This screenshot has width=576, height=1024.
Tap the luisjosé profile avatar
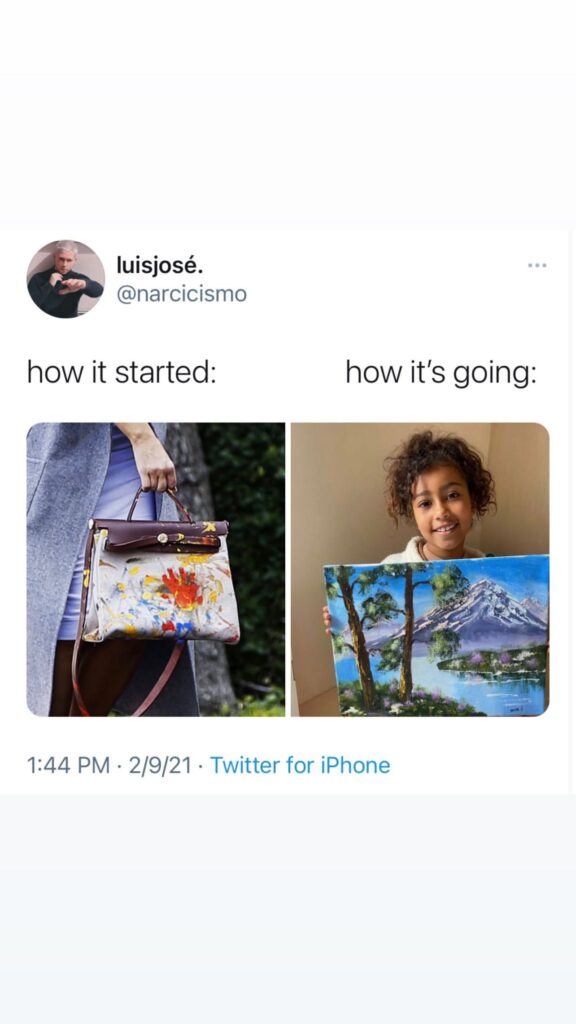(65, 279)
